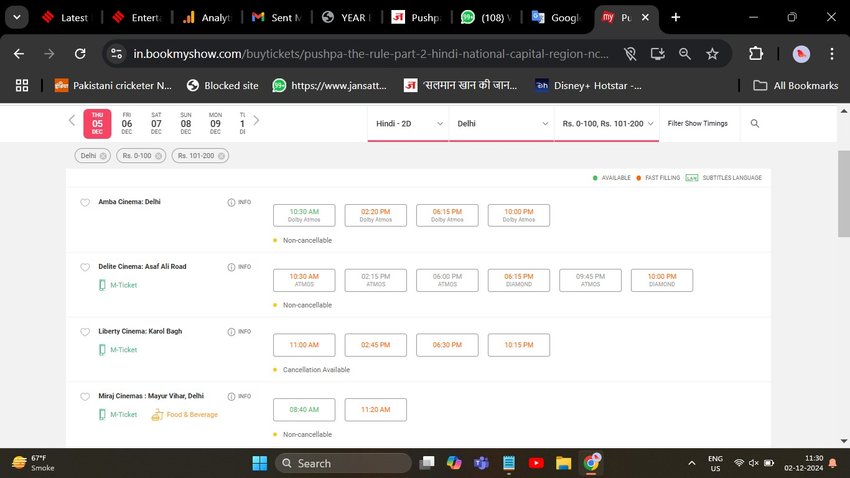Remove the Rs. 0-100 filter chip
Viewport: 850px width, 478px height.
[158, 156]
